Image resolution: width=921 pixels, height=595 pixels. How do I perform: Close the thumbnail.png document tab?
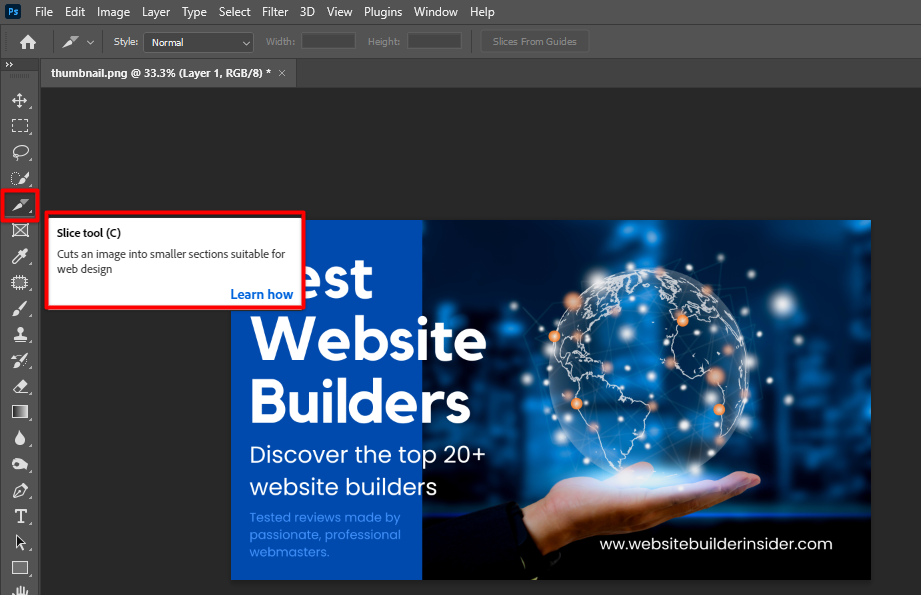click(282, 73)
